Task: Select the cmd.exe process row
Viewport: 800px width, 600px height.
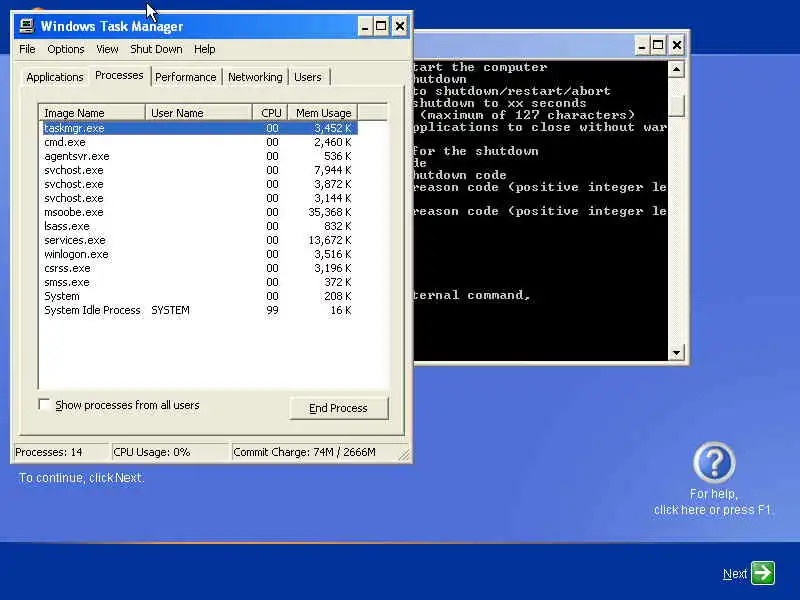Action: coord(199,142)
